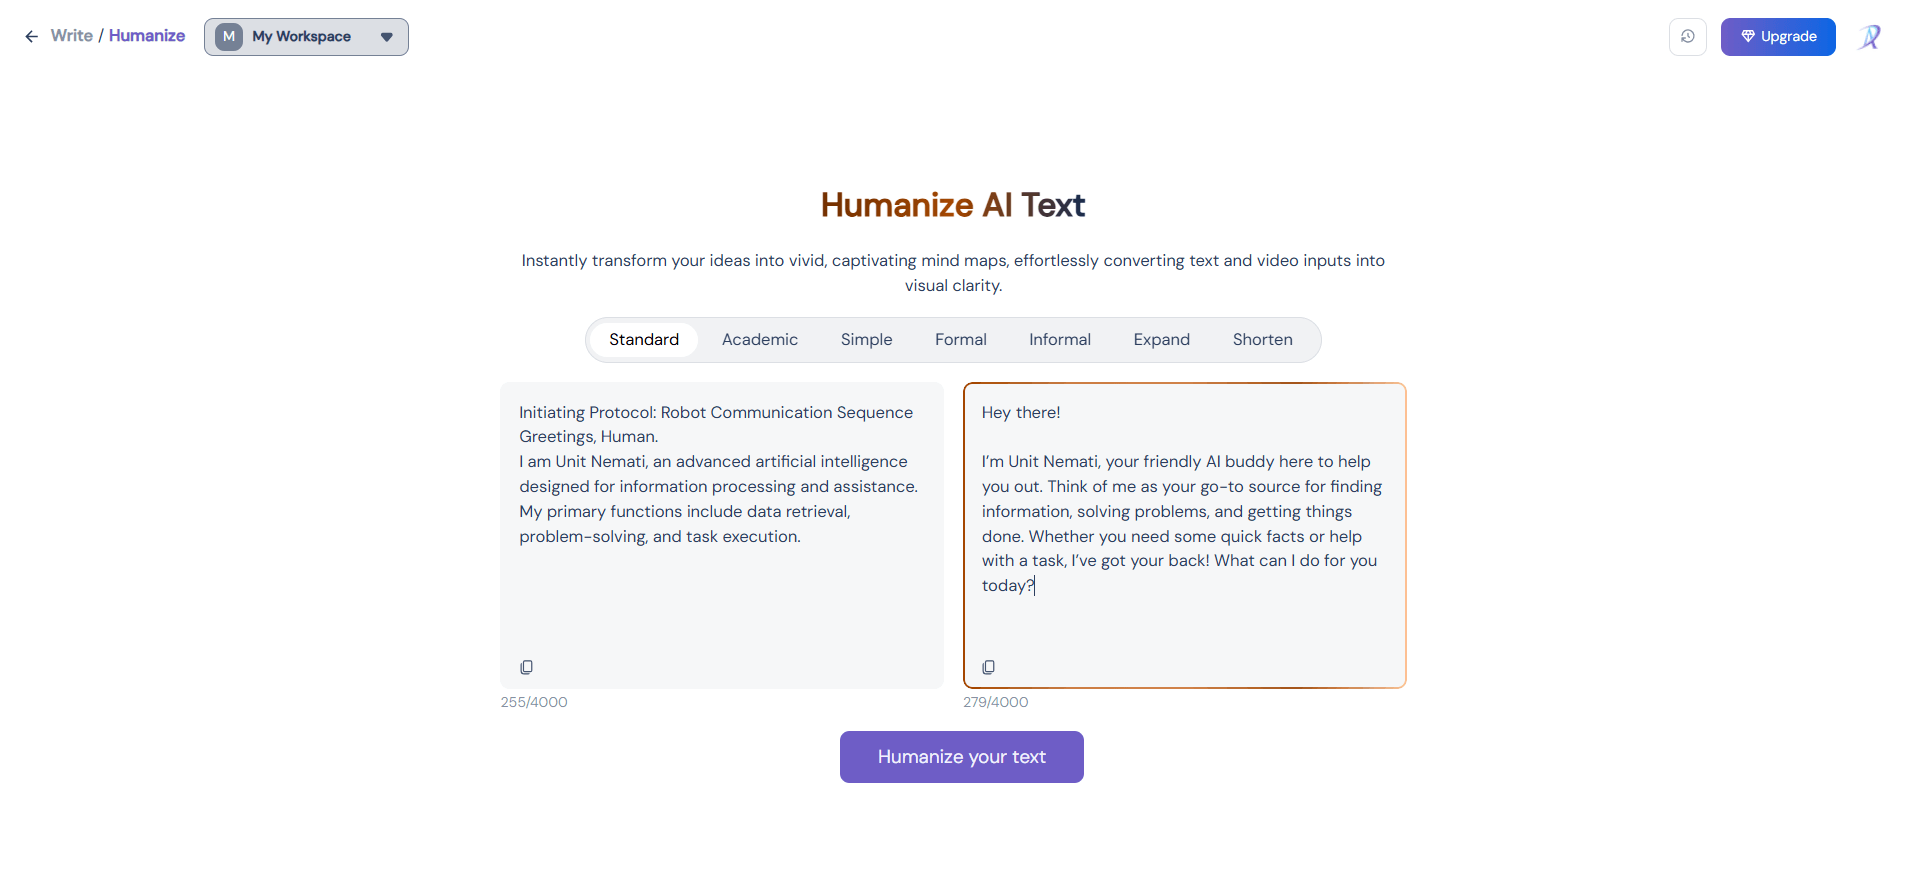This screenshot has width=1913, height=885.
Task: Click into the humanized output text box
Action: [1184, 620]
